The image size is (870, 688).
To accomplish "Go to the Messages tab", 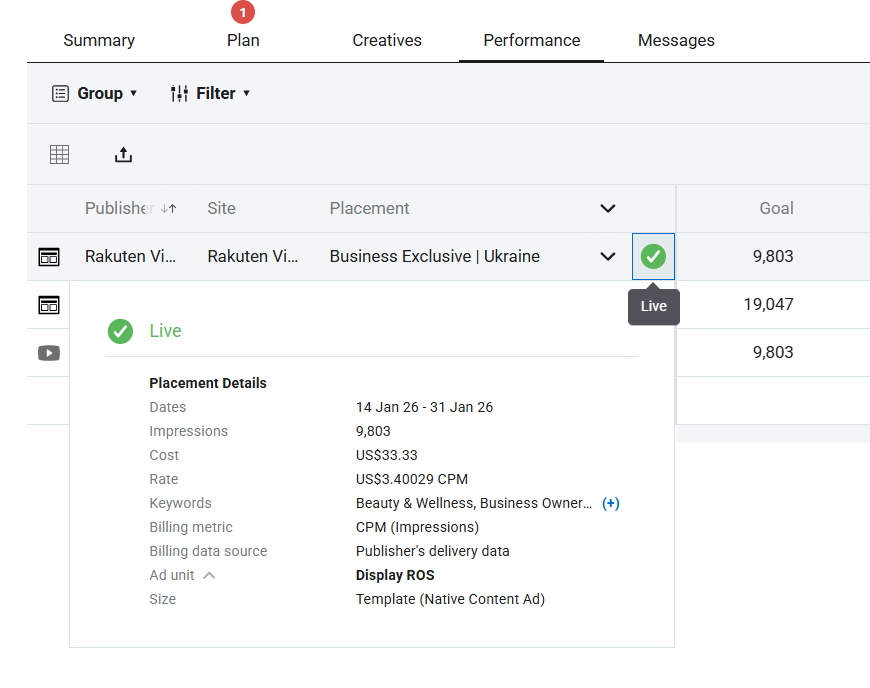I will pyautogui.click(x=676, y=41).
